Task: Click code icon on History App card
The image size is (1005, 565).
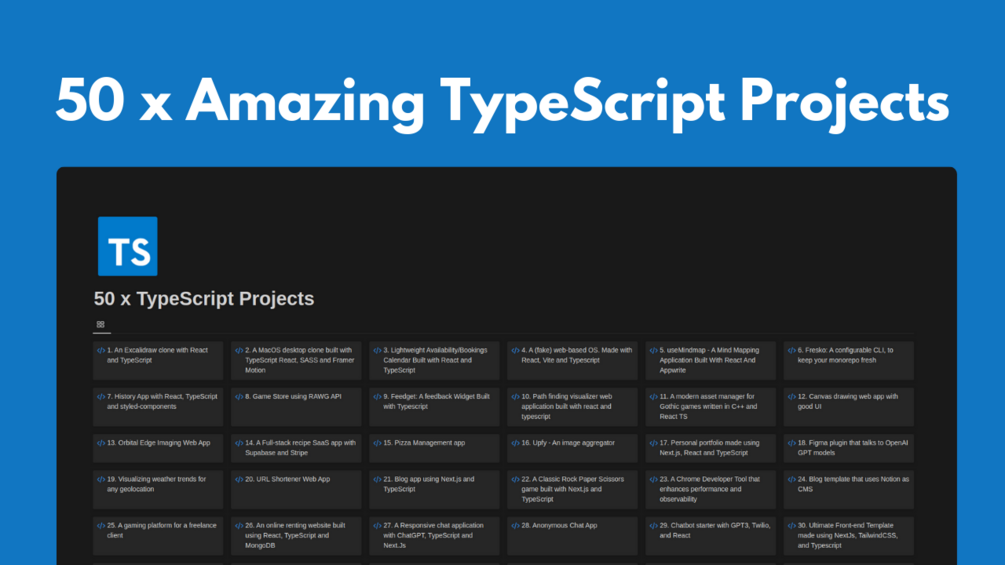Action: (x=101, y=397)
